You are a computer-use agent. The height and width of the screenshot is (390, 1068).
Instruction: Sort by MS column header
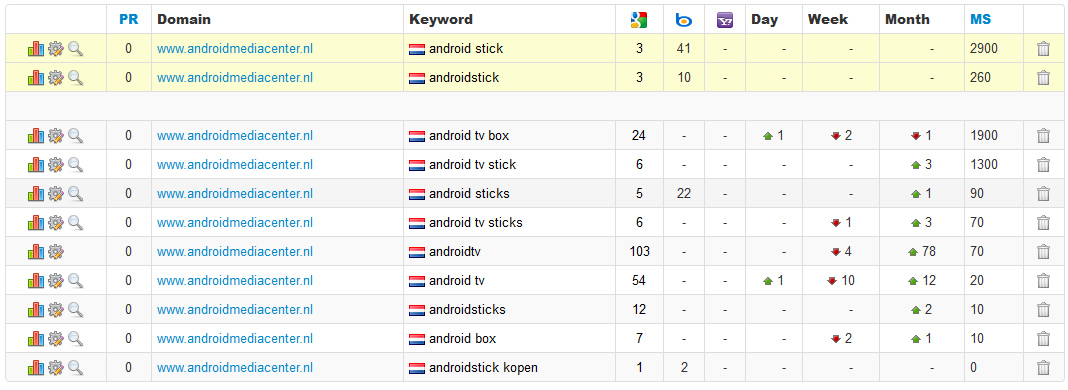pos(981,20)
